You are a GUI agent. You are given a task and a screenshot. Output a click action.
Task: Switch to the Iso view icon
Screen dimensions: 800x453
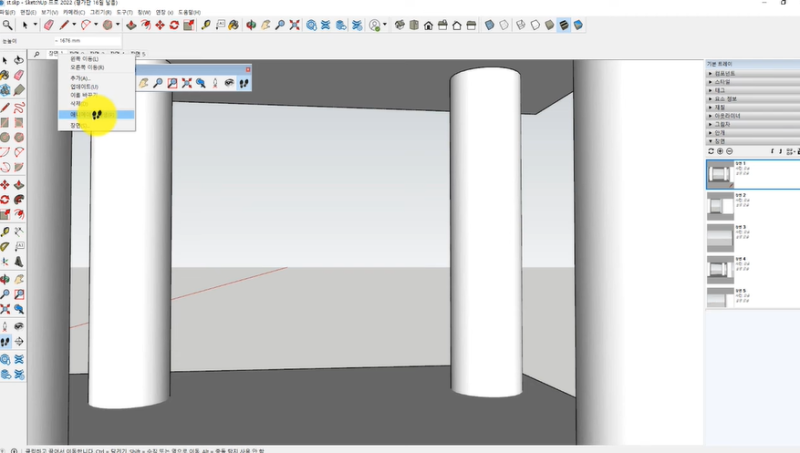pyautogui.click(x=399, y=25)
